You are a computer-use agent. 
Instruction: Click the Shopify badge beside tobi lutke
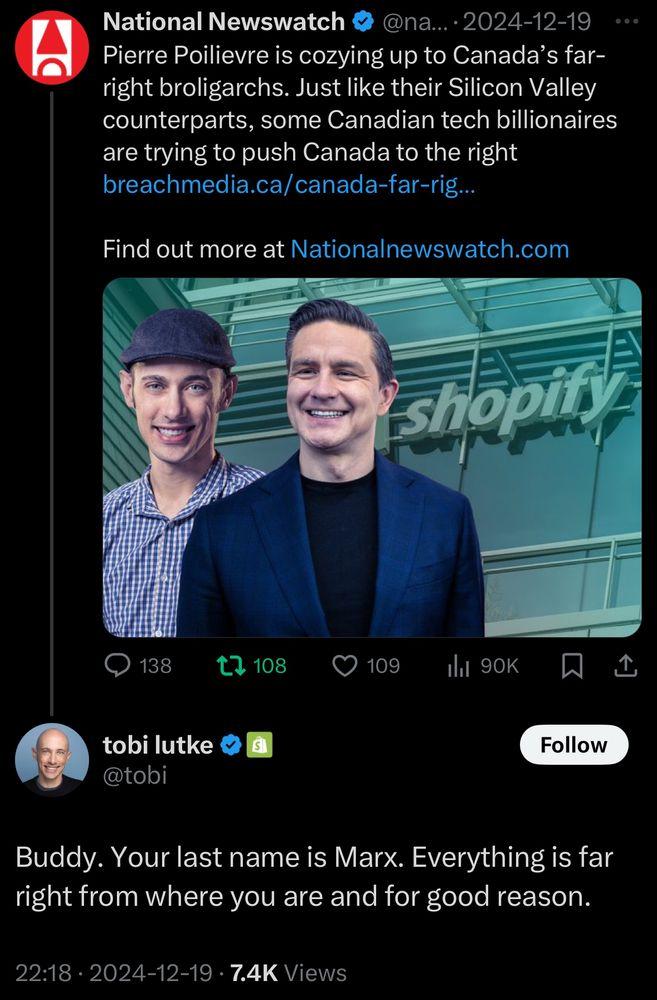[260, 744]
